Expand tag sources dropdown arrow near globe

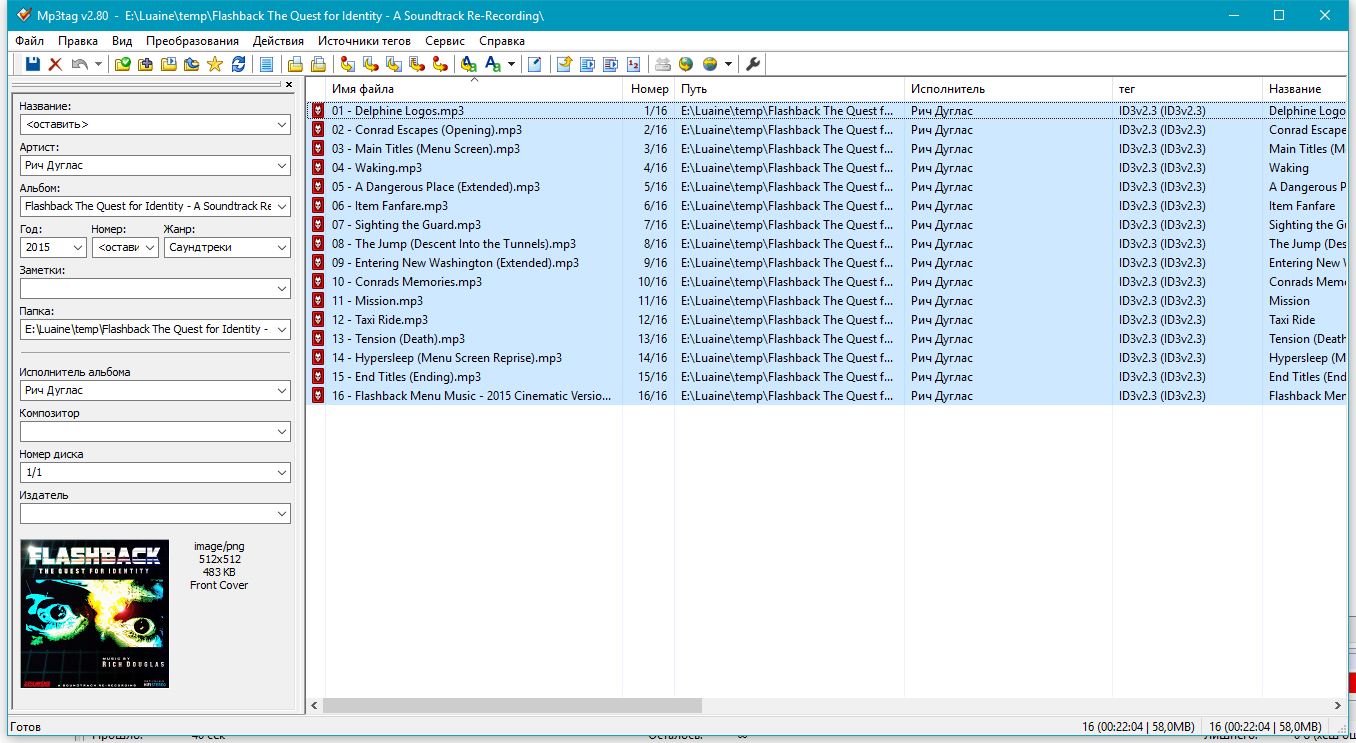coord(728,64)
